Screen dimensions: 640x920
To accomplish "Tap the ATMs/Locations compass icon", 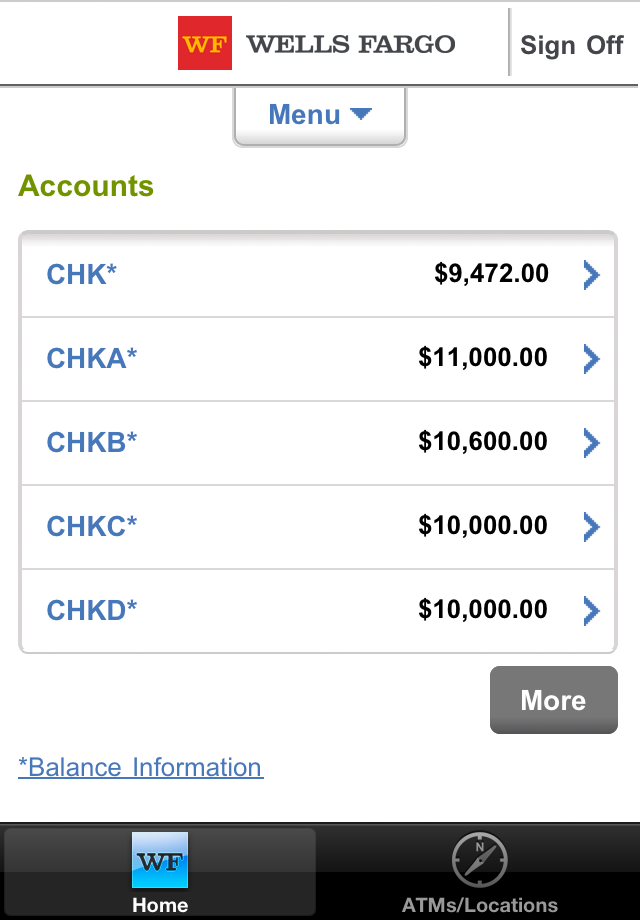I will (480, 860).
